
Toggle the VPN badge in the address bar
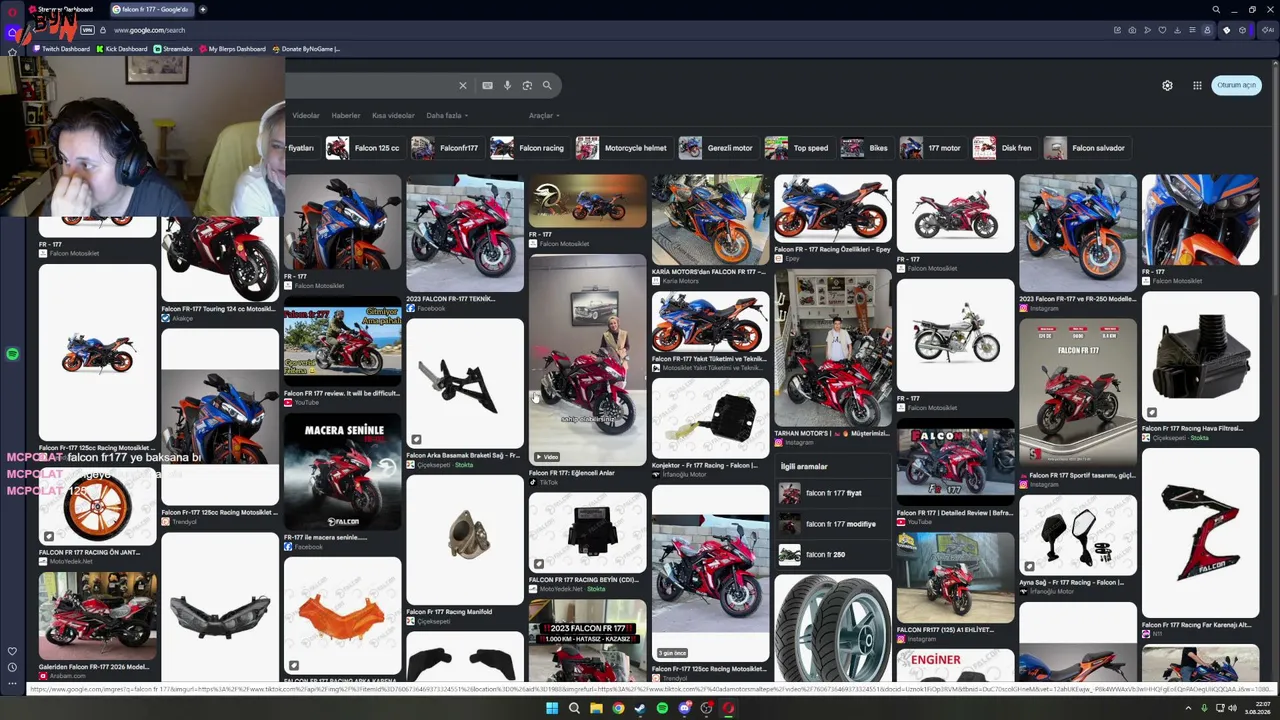tap(87, 30)
